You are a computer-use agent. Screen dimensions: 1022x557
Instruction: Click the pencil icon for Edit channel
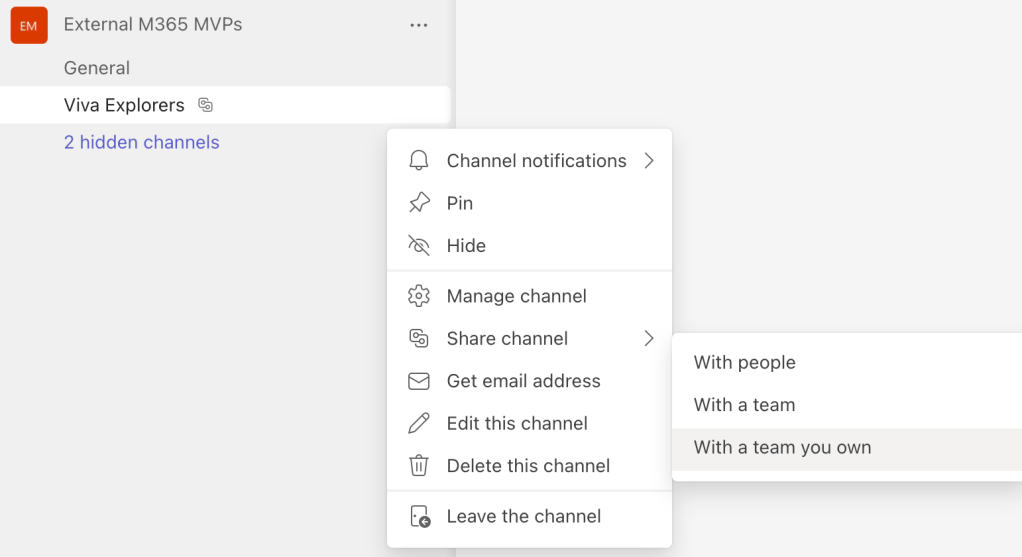tap(419, 424)
